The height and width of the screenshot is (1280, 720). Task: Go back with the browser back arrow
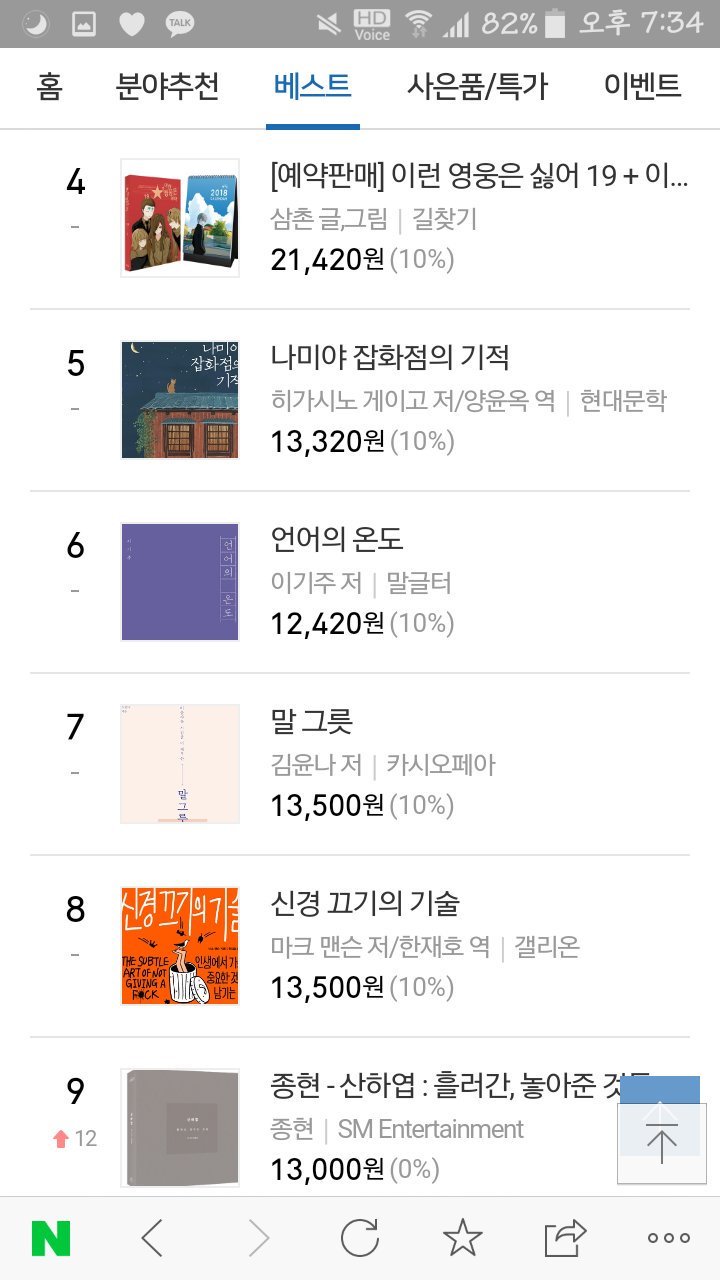pos(152,1240)
